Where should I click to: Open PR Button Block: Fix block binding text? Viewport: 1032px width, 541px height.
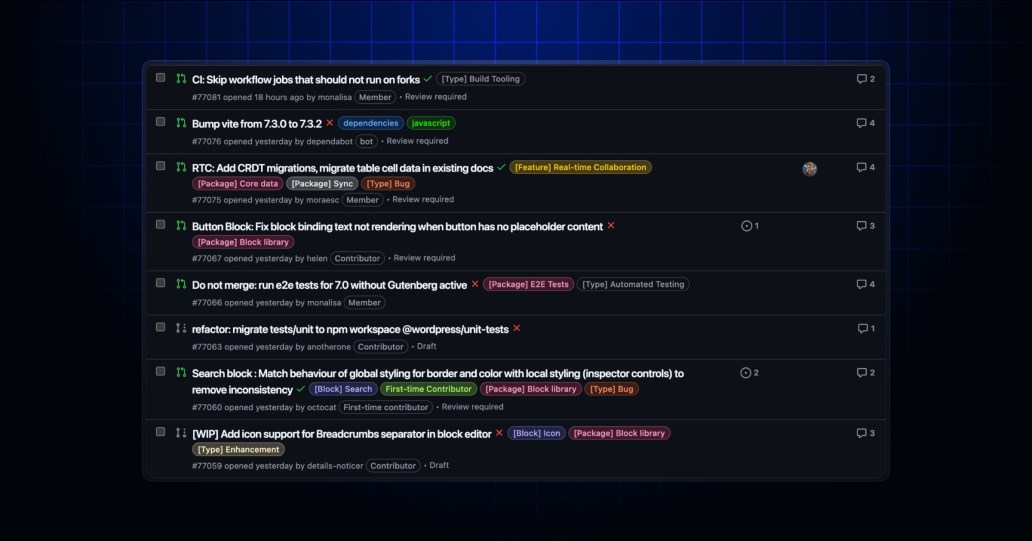[x=398, y=226]
